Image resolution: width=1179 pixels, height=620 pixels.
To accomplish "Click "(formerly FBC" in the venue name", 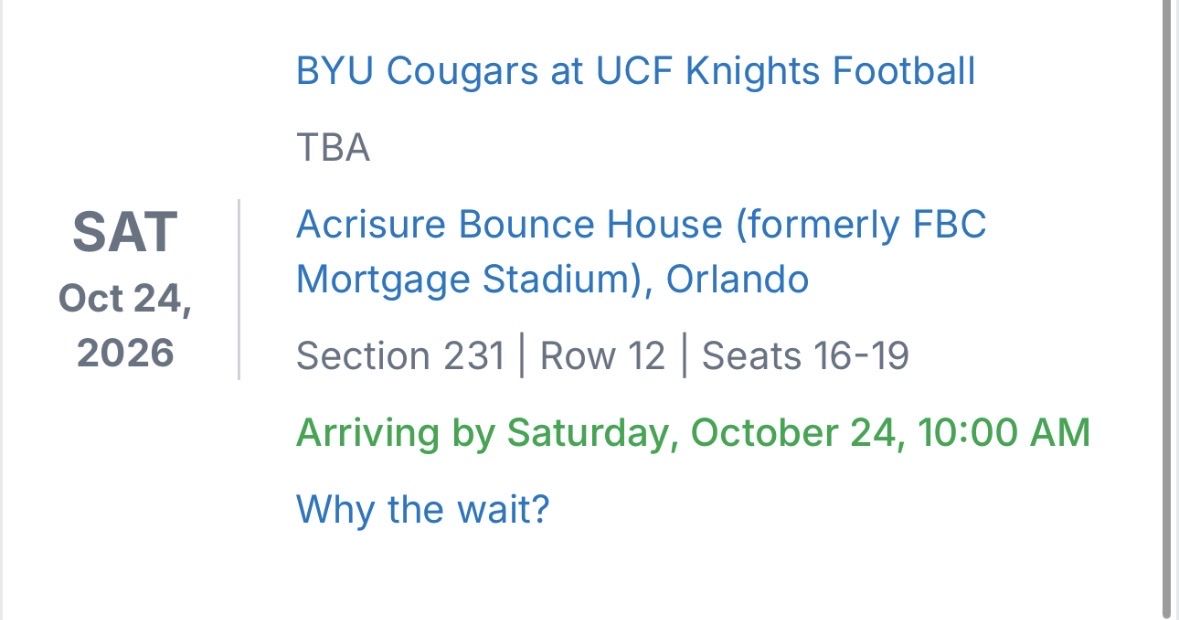I will point(860,225).
